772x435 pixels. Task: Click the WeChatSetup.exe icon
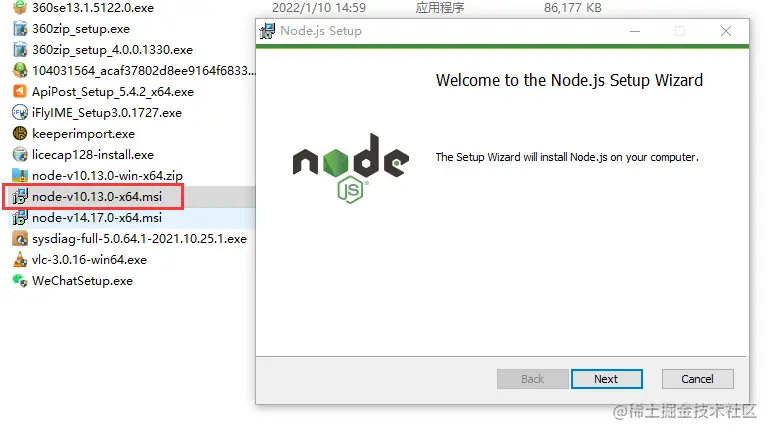pos(20,280)
